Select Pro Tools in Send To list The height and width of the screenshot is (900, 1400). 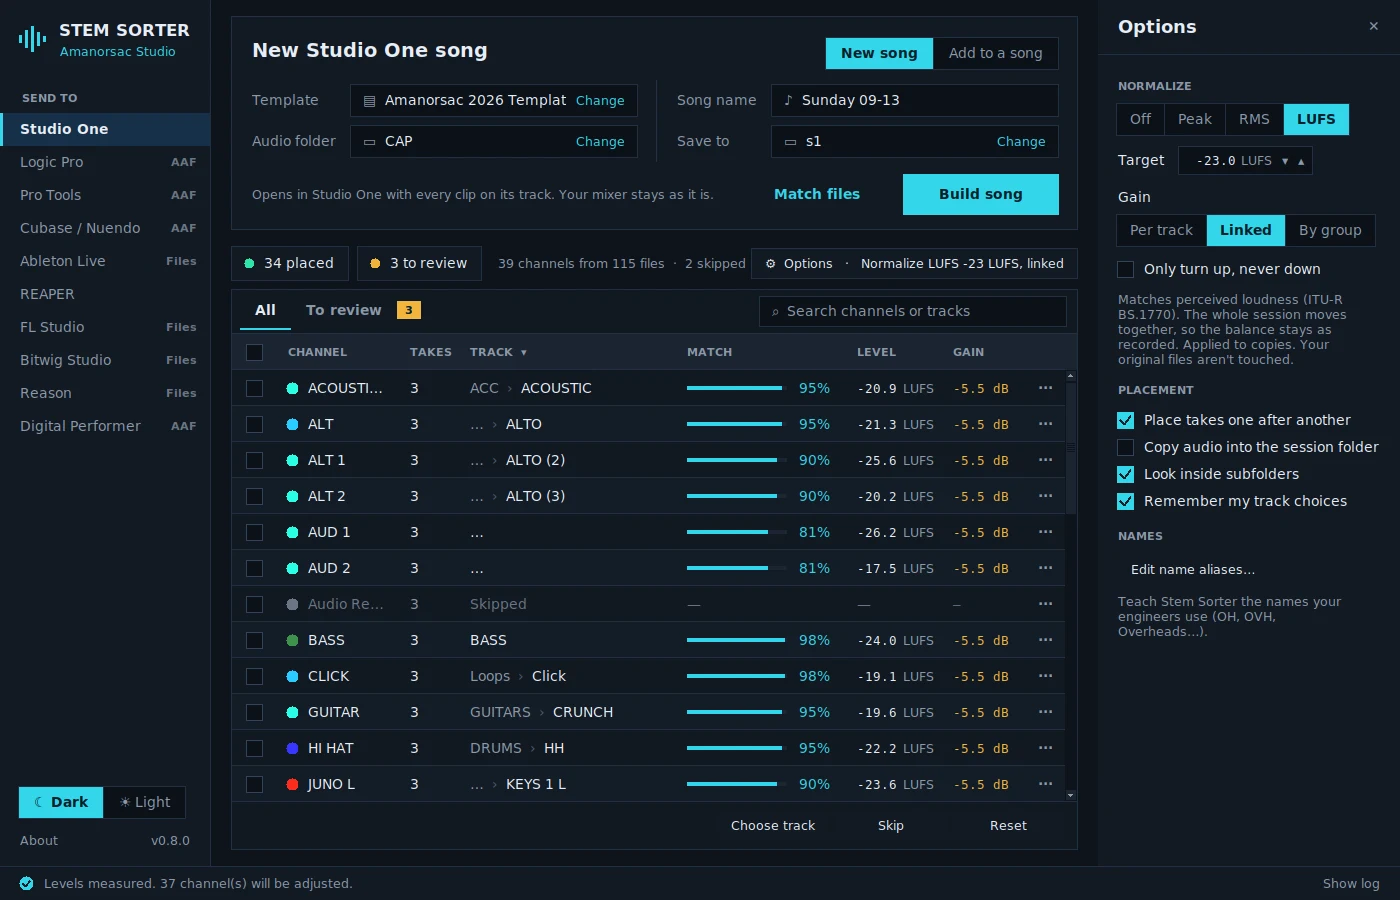coord(105,195)
